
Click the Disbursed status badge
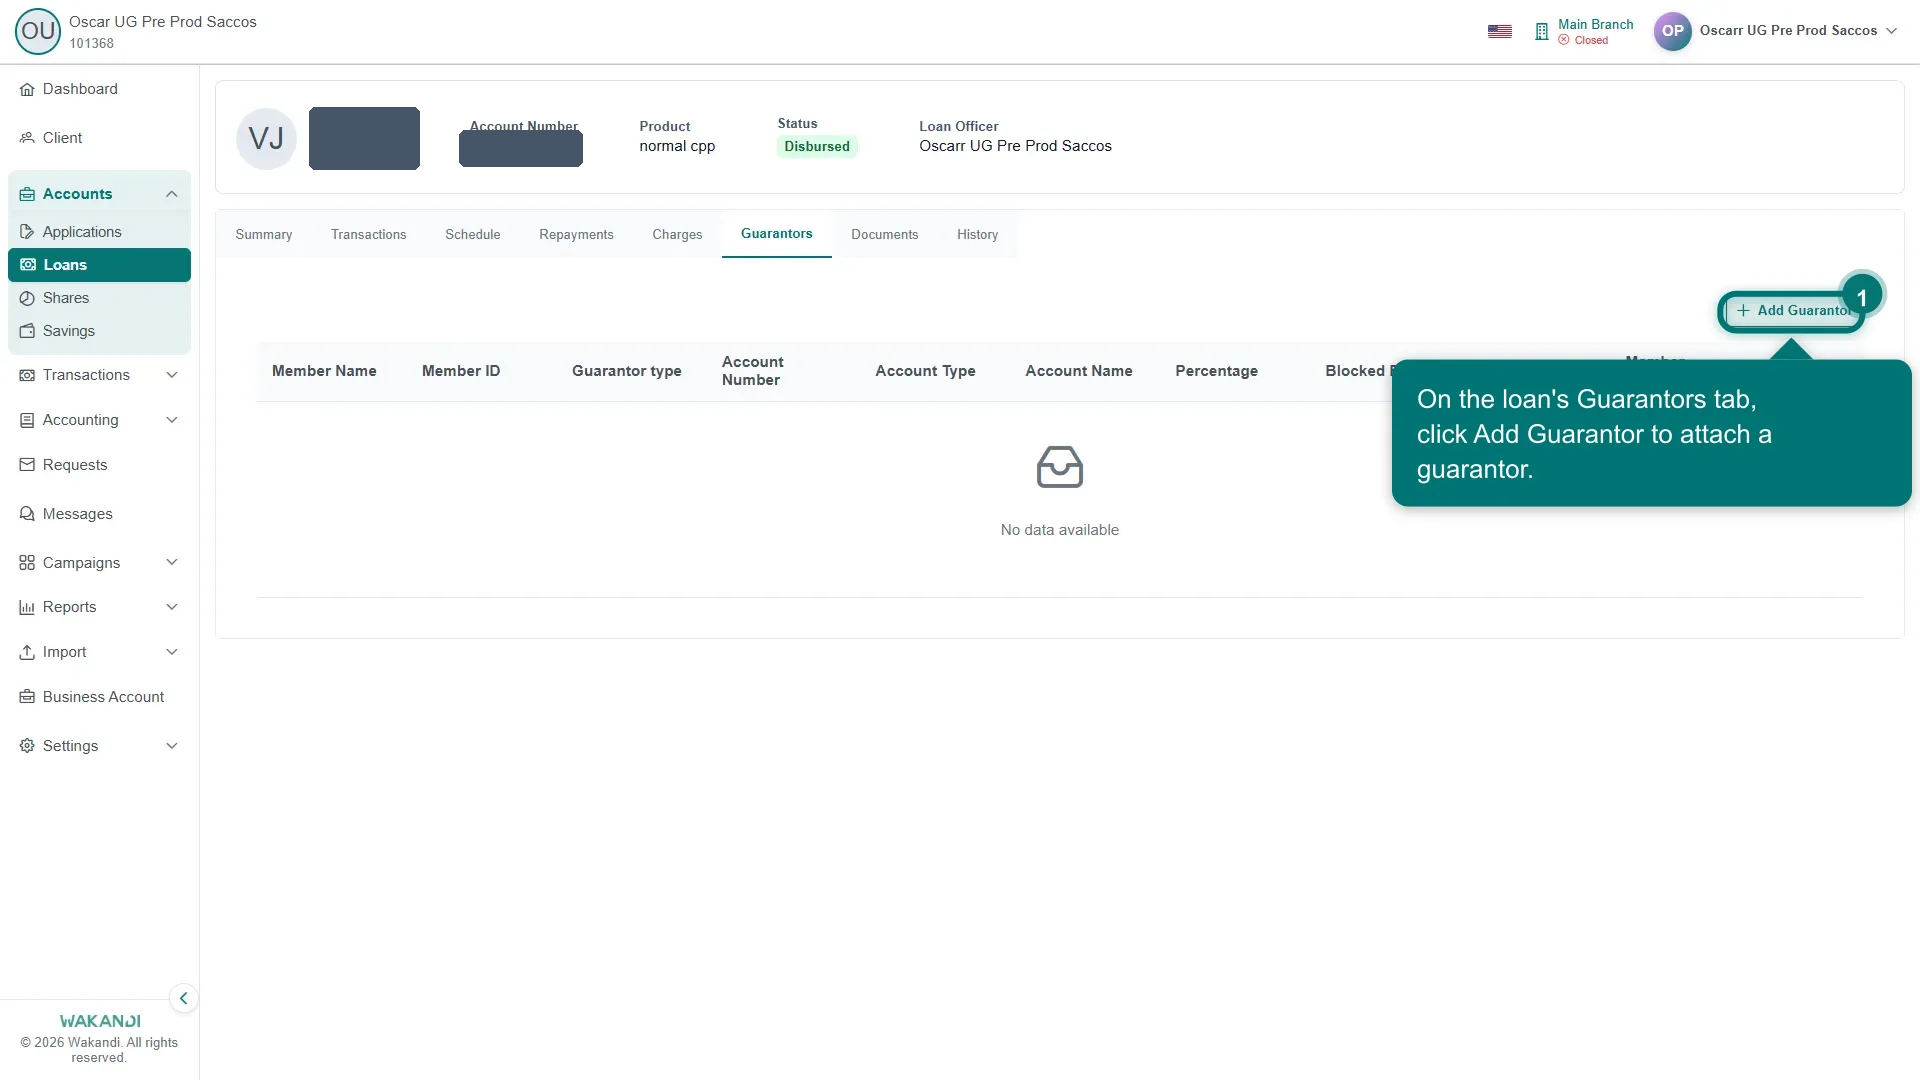pyautogui.click(x=817, y=146)
